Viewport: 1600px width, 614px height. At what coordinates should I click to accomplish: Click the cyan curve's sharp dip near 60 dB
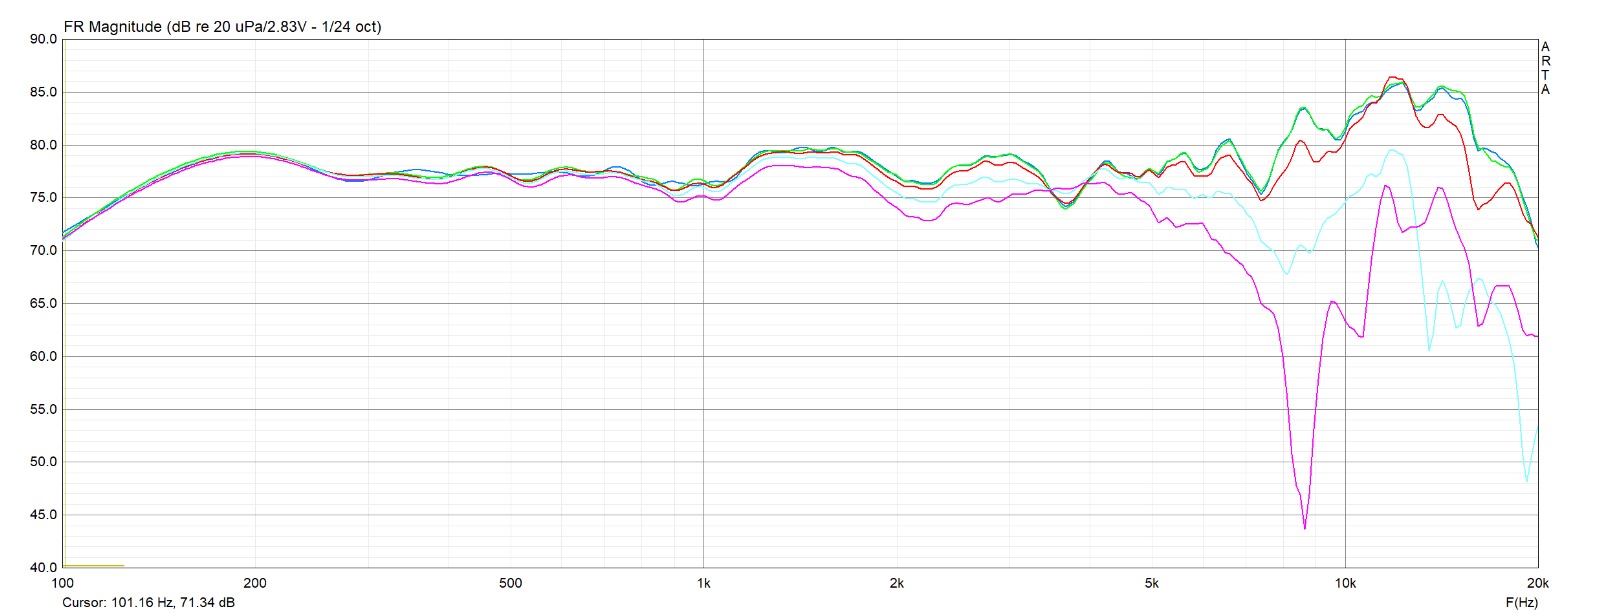(1429, 349)
